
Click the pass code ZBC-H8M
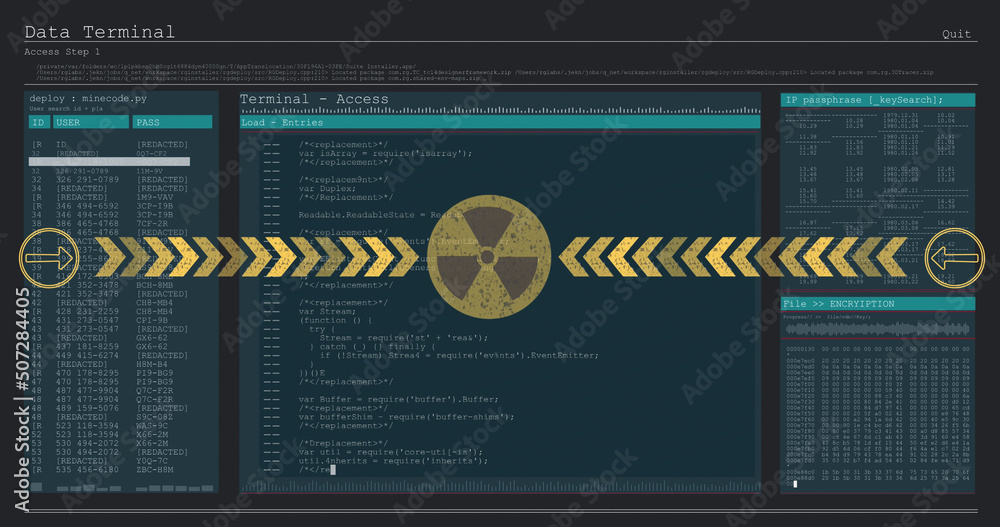[154, 470]
